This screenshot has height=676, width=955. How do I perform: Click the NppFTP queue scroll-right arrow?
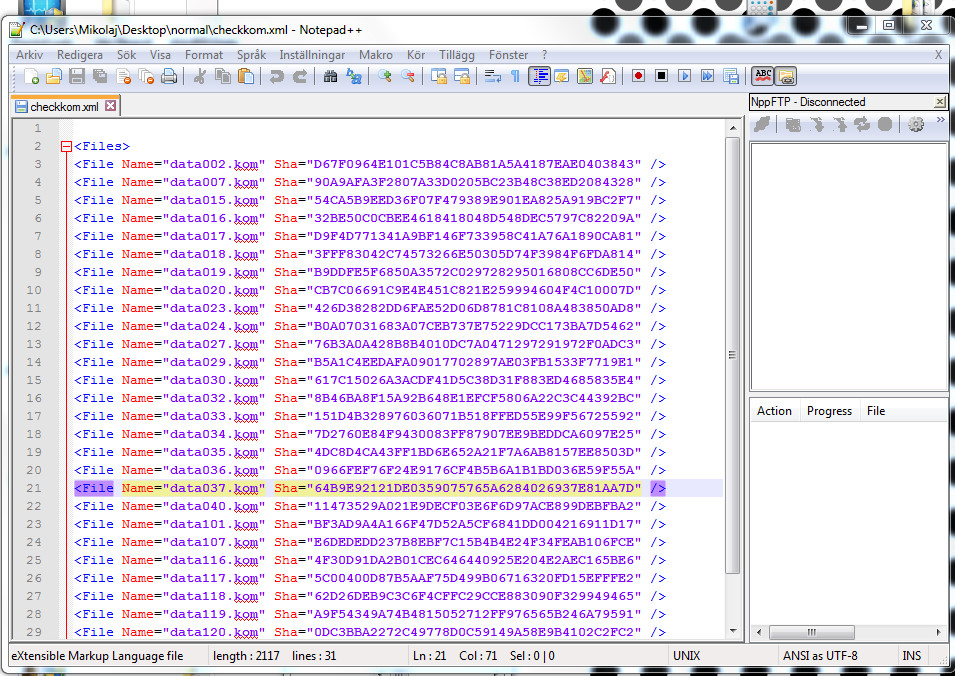939,632
